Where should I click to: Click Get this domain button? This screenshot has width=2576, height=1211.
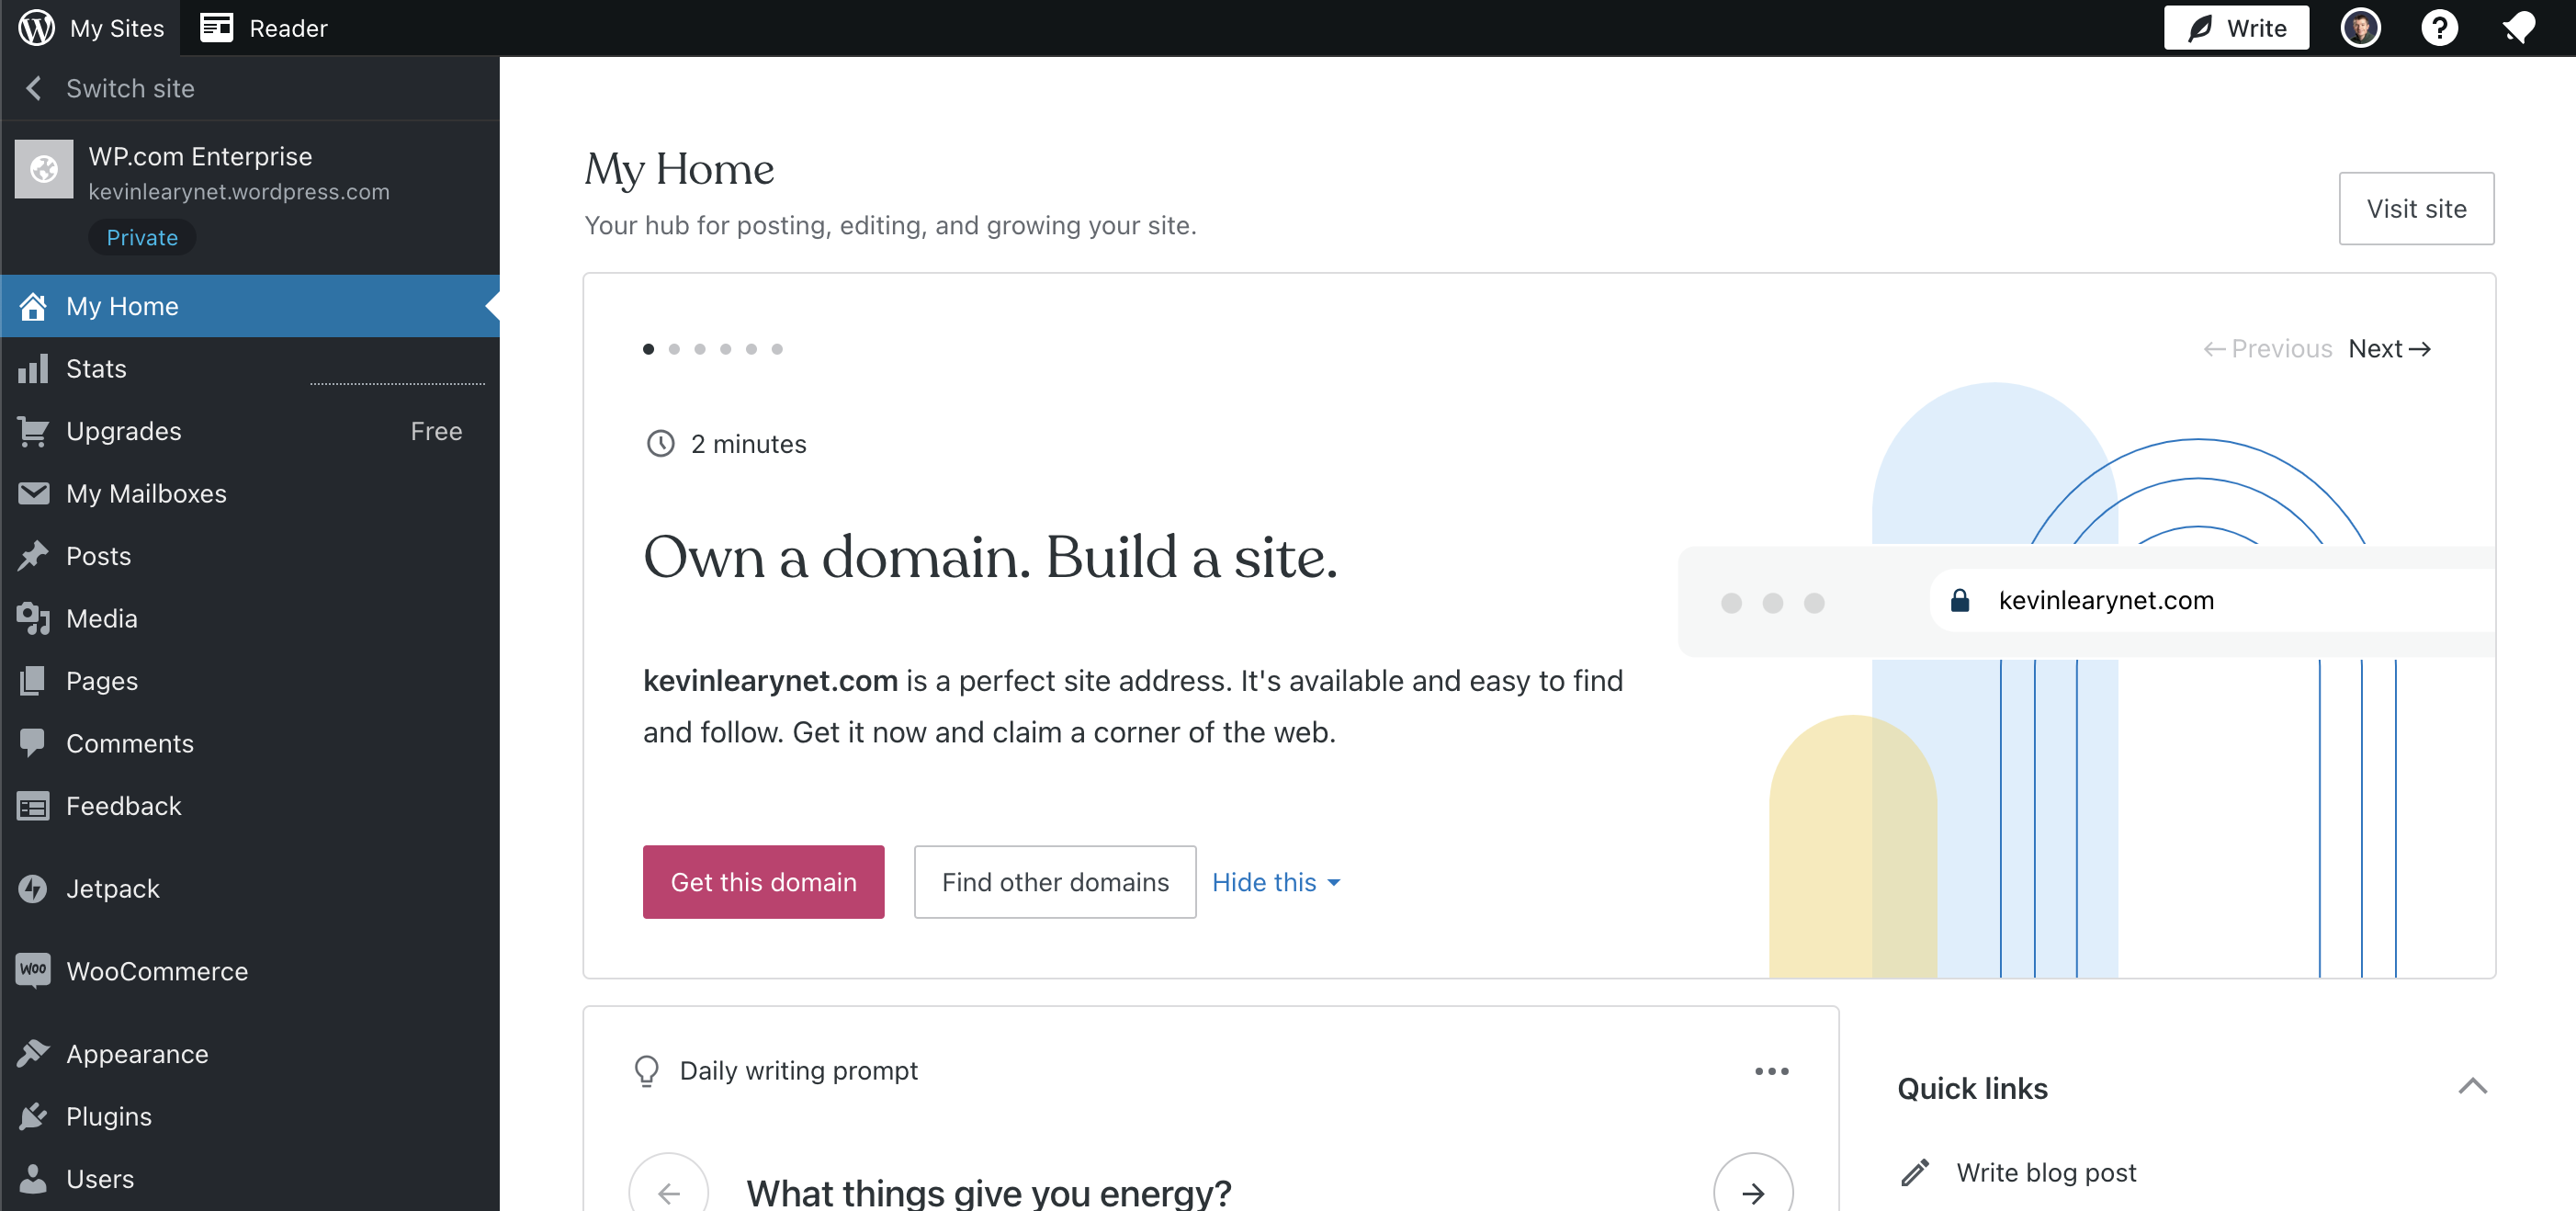pyautogui.click(x=763, y=882)
